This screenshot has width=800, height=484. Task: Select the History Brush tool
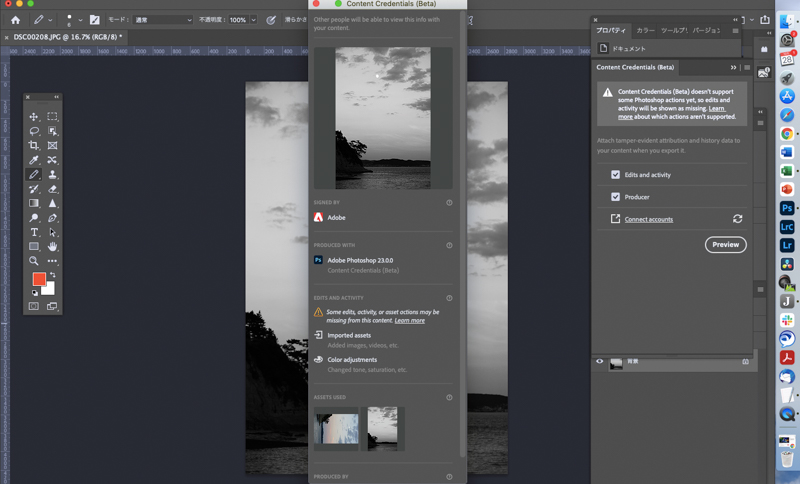pyautogui.click(x=34, y=189)
